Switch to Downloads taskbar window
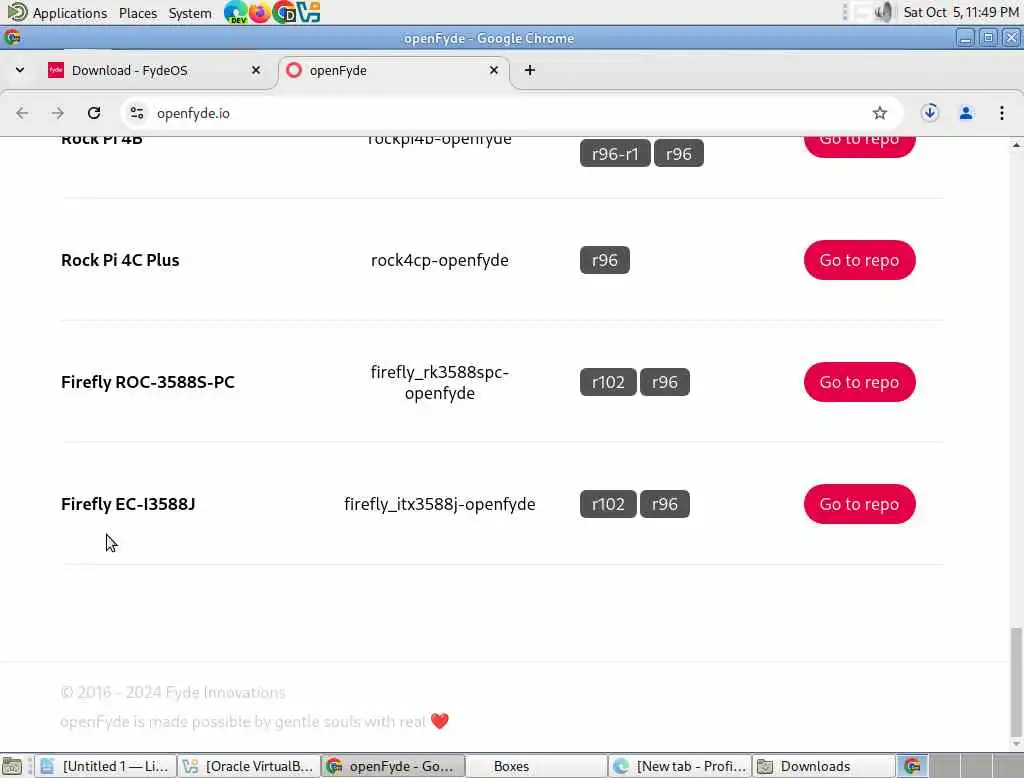 click(x=824, y=766)
